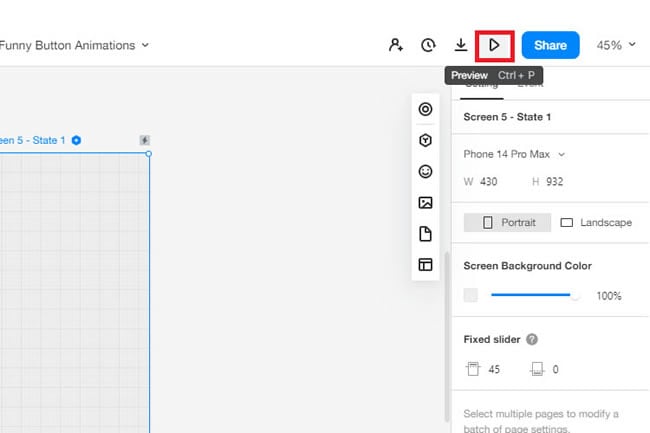Expand the 45% zoom dropdown
The height and width of the screenshot is (433, 650).
coord(616,45)
